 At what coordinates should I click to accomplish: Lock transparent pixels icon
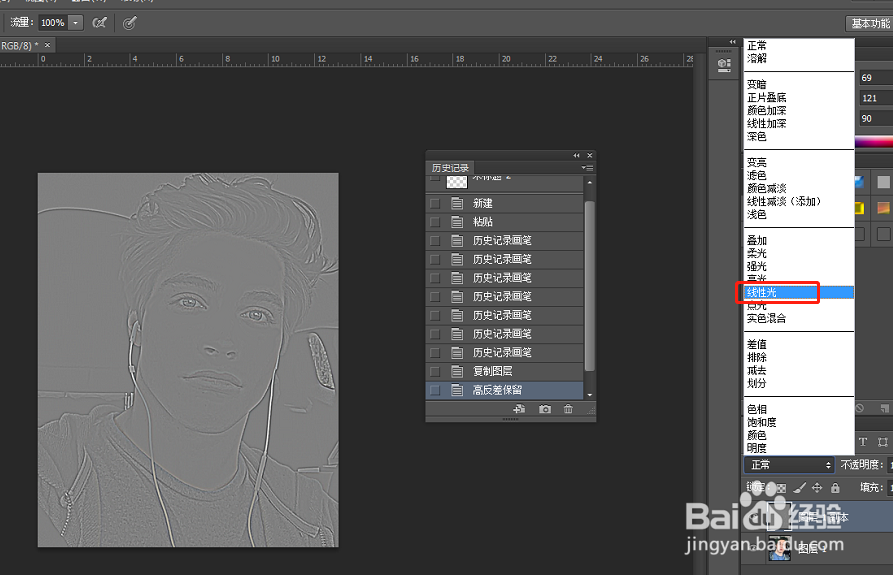[781, 488]
